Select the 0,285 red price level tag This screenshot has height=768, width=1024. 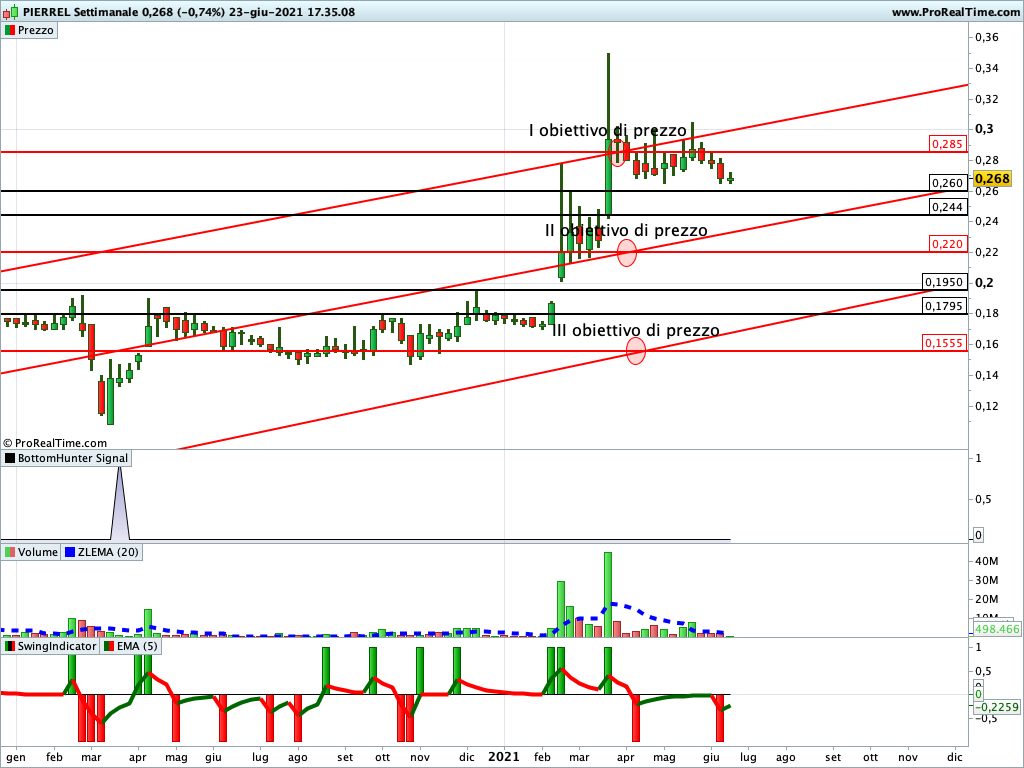pyautogui.click(x=947, y=144)
